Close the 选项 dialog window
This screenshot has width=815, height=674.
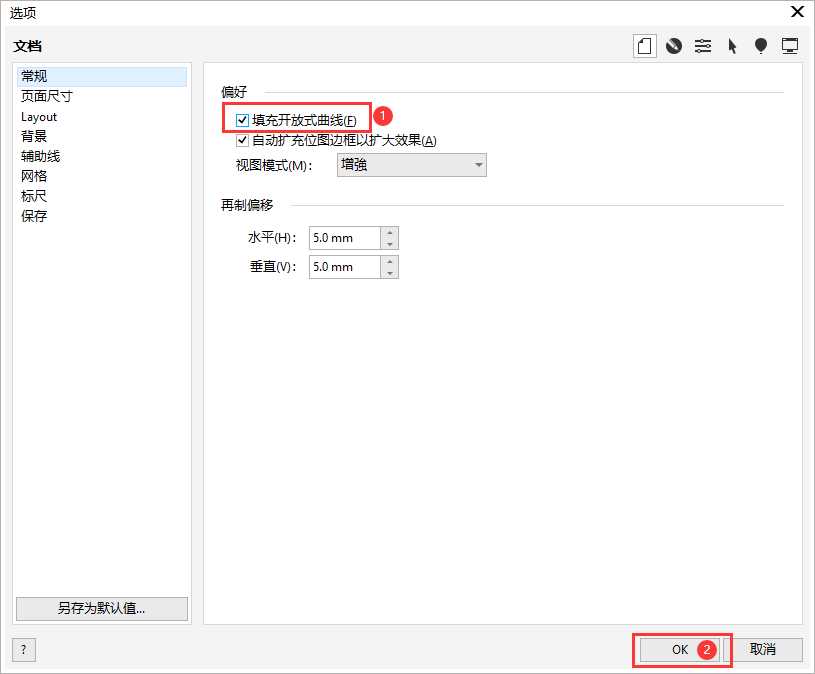point(797,11)
